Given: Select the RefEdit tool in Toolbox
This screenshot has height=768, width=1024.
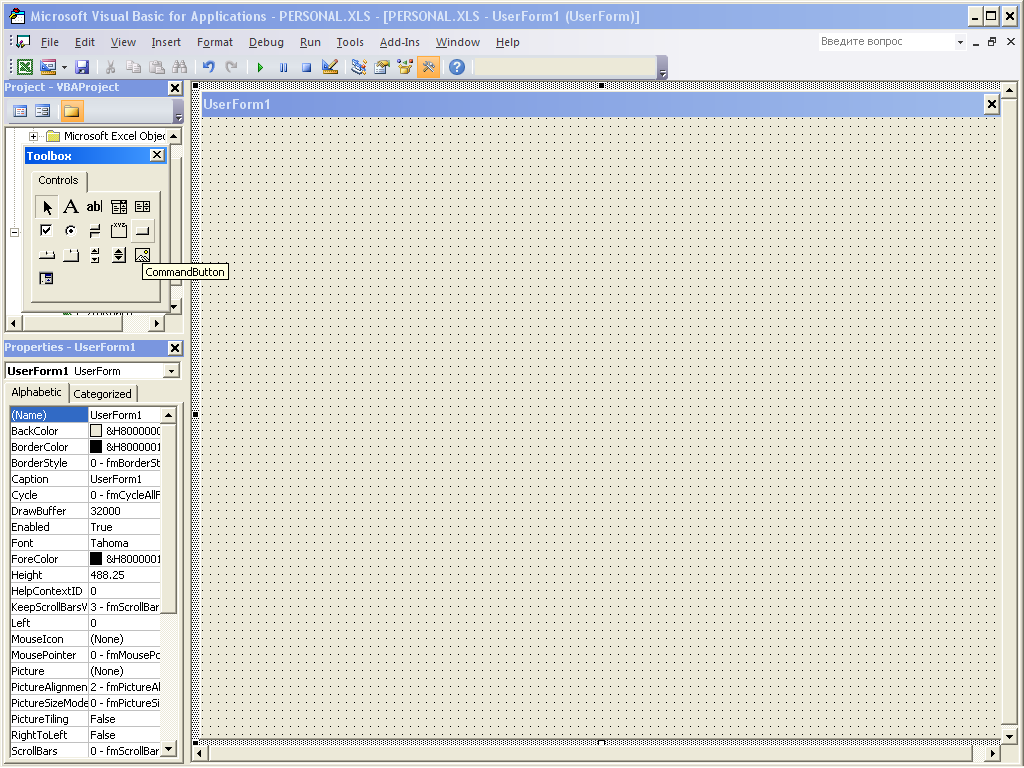Looking at the screenshot, I should [x=46, y=279].
